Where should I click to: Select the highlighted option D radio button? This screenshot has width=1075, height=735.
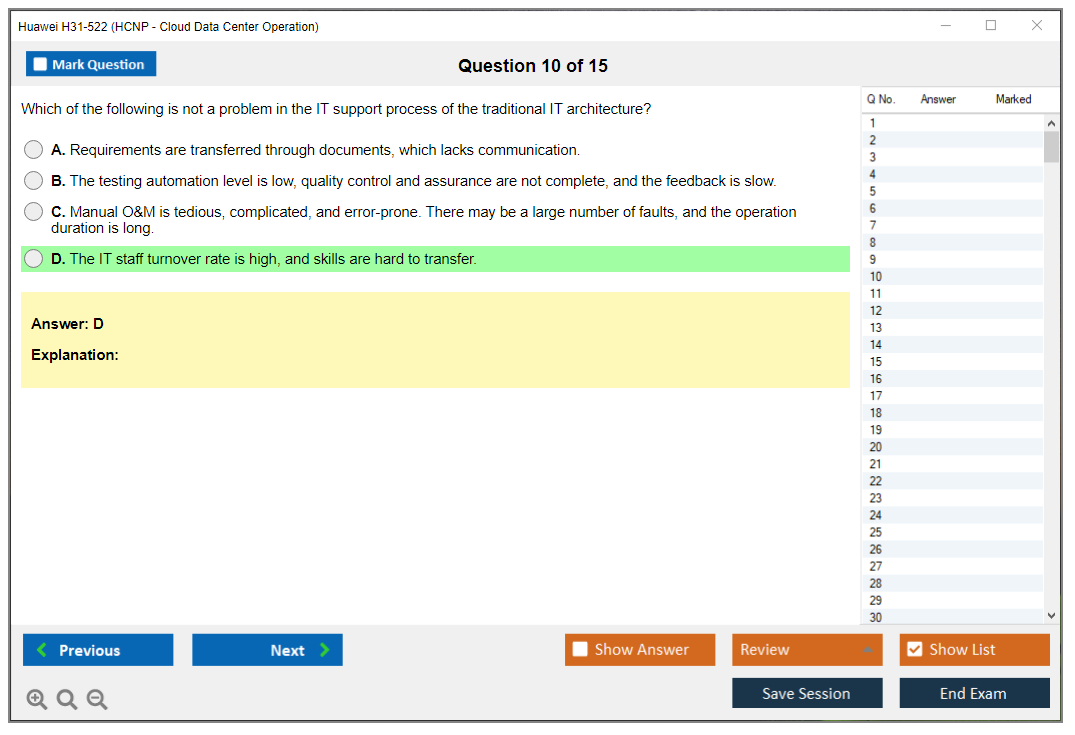tap(34, 259)
